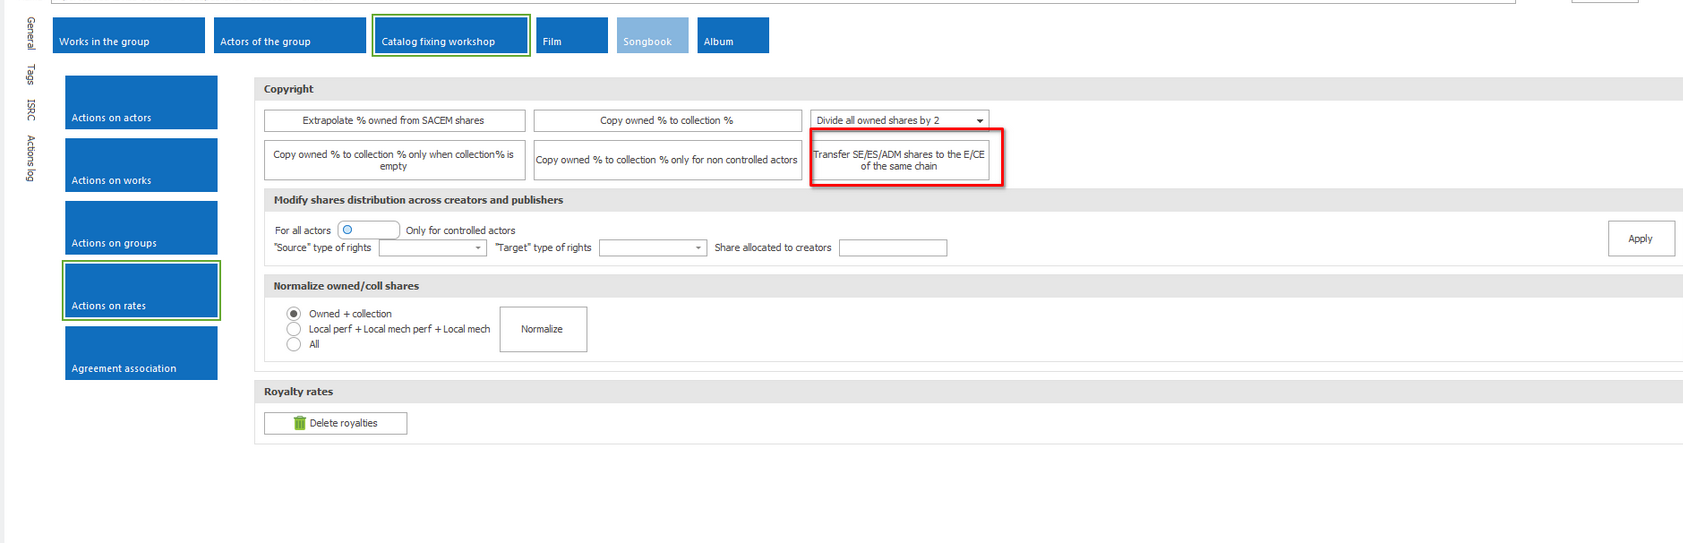Select the All radio option
This screenshot has width=1683, height=543.
click(294, 344)
